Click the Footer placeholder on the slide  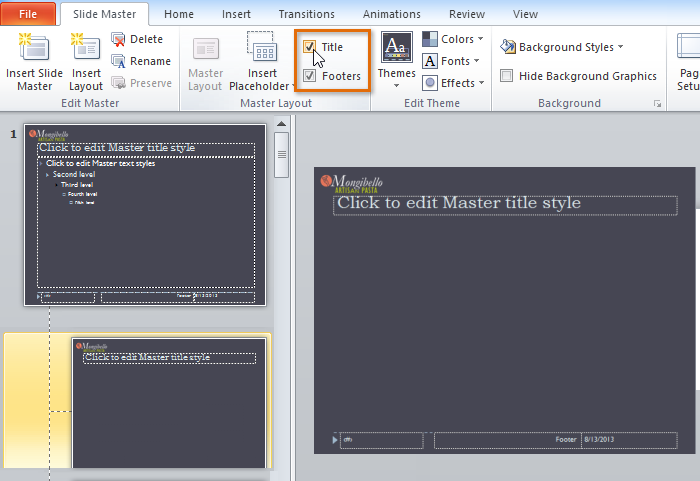tap(507, 440)
